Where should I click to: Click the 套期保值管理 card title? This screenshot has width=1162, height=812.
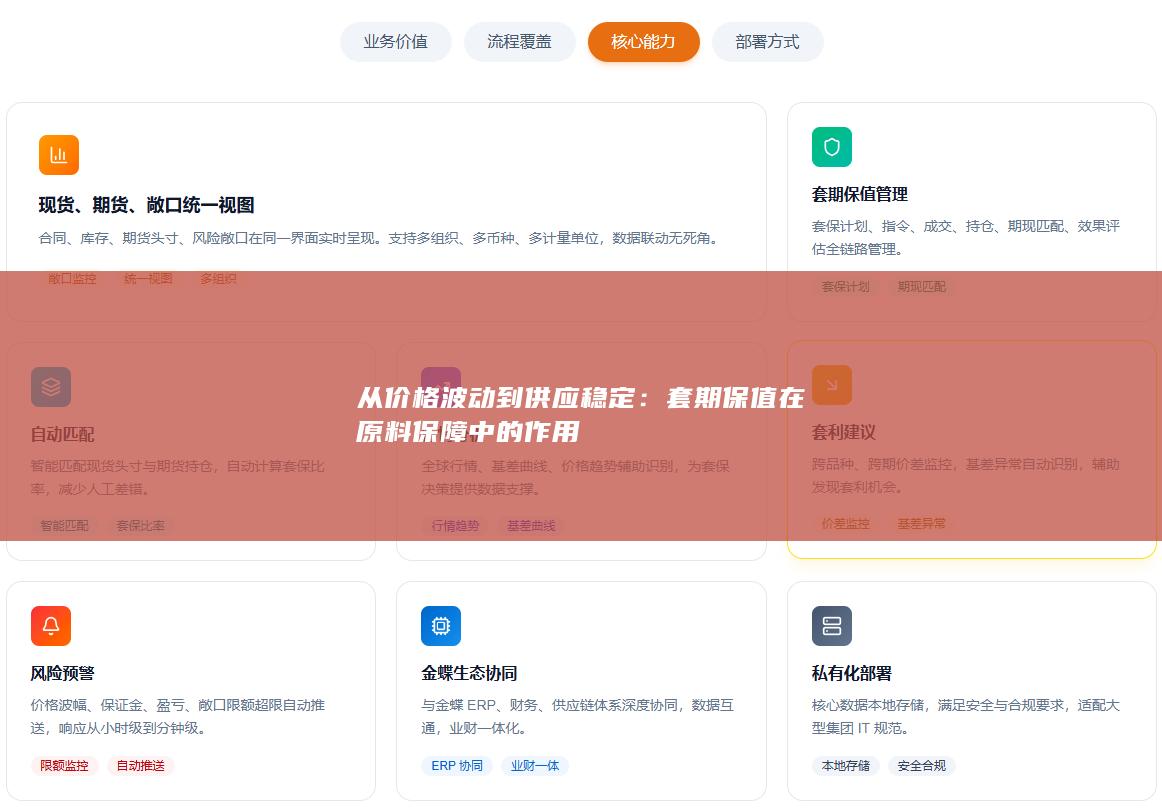tap(860, 194)
